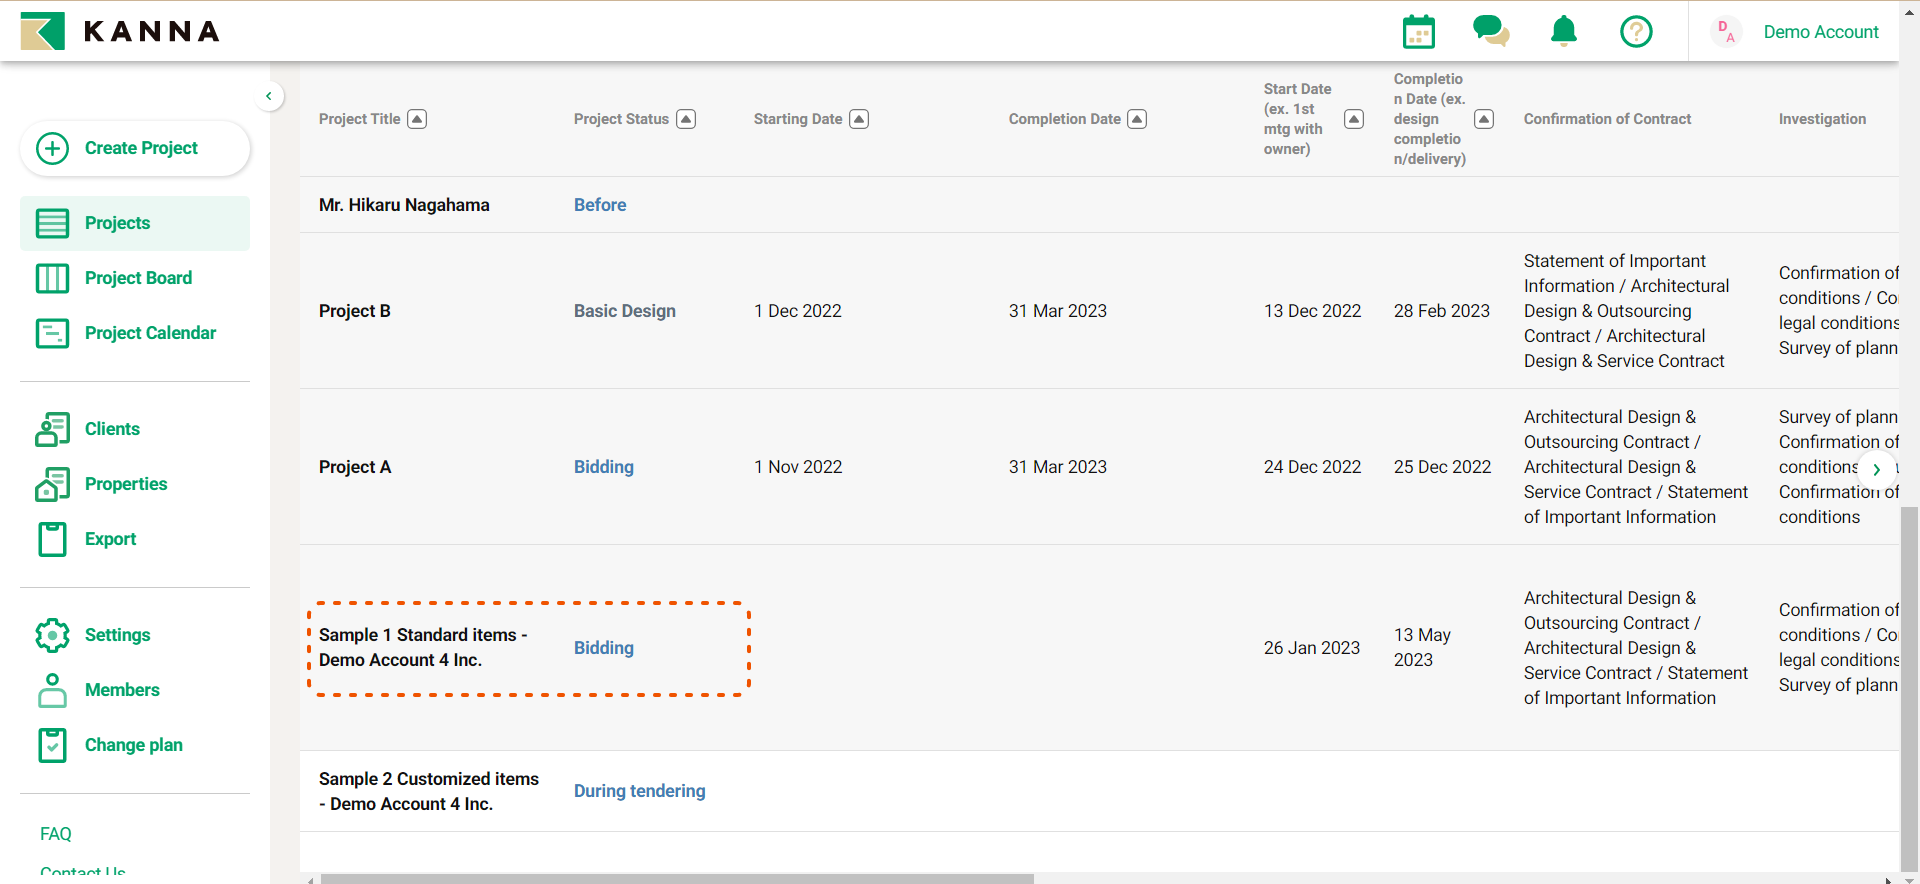This screenshot has height=884, width=1920.
Task: Toggle sort on Starting Date column
Action: 859,119
